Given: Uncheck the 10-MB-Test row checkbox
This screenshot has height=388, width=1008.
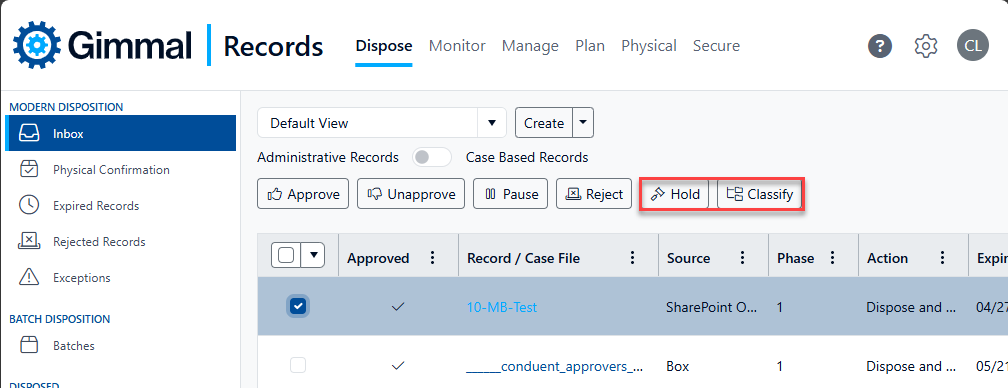Looking at the screenshot, I should pos(298,306).
